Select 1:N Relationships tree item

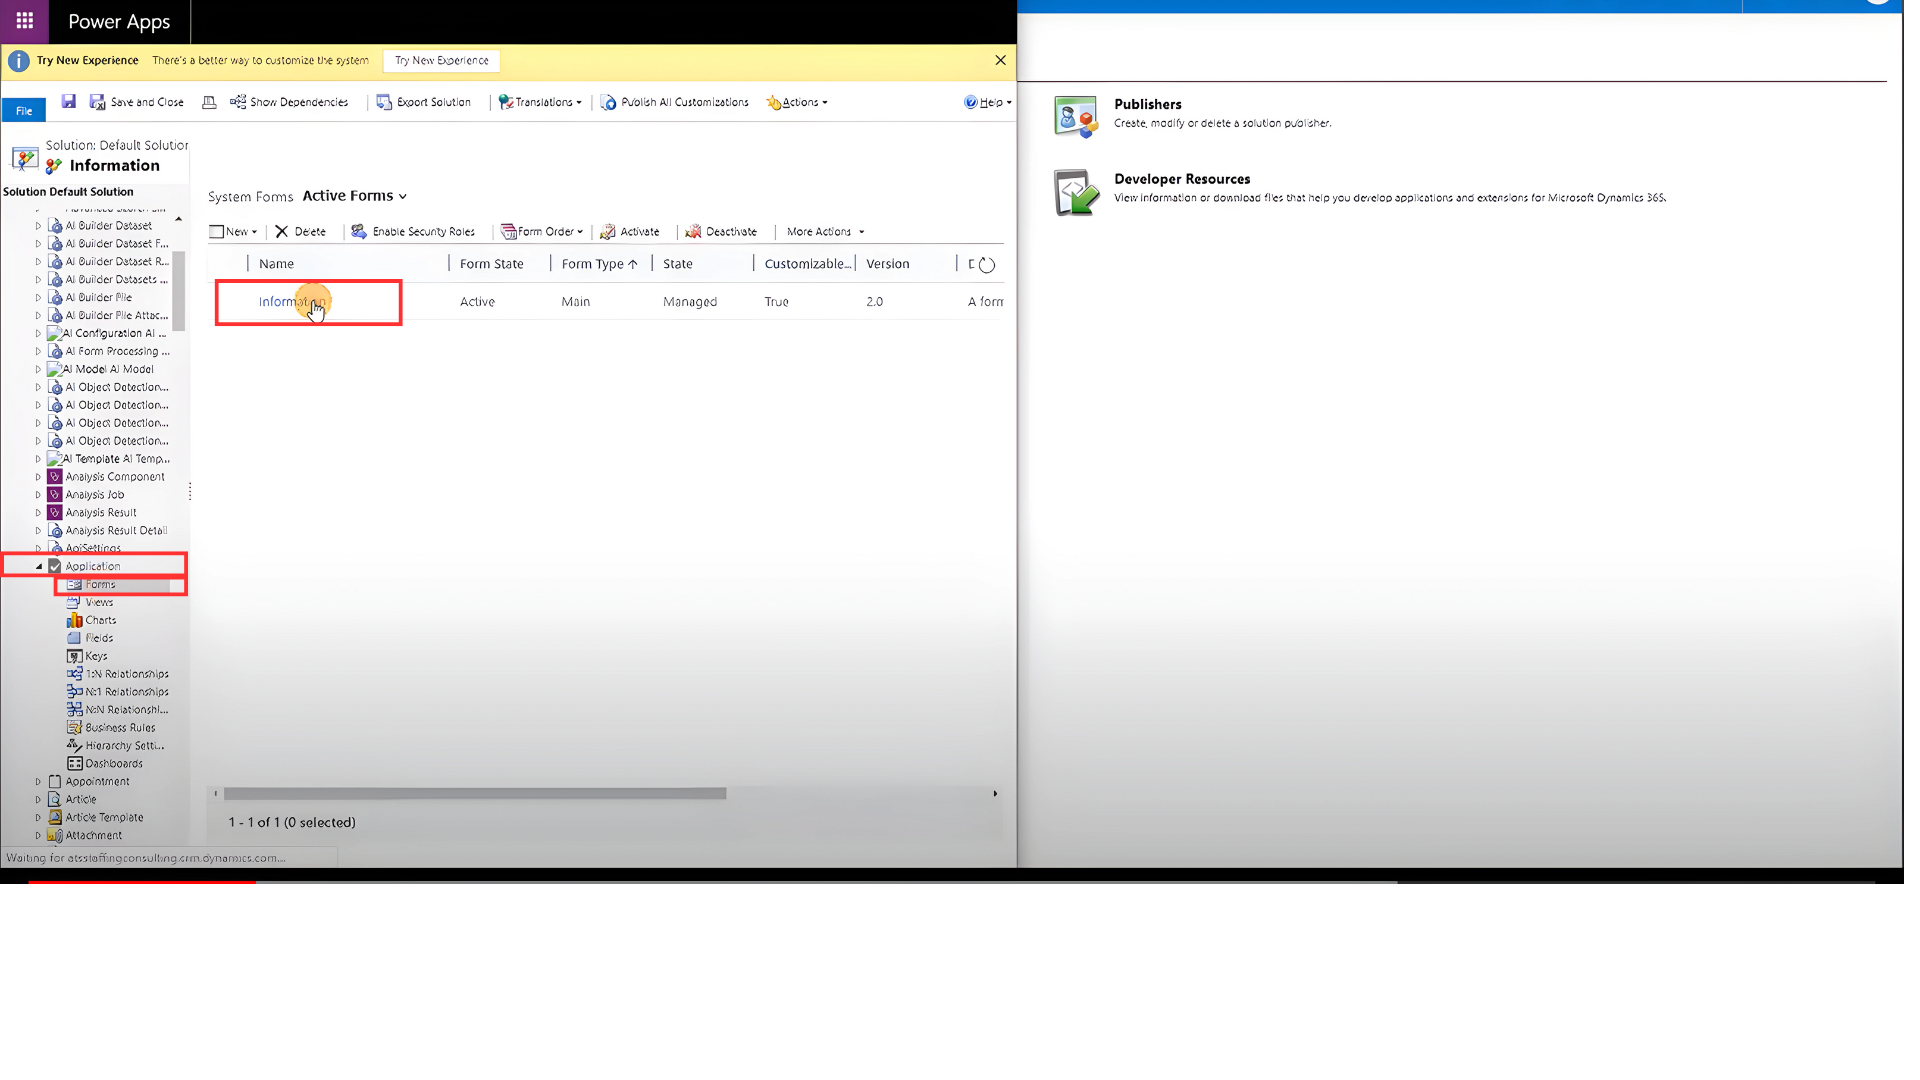[126, 674]
